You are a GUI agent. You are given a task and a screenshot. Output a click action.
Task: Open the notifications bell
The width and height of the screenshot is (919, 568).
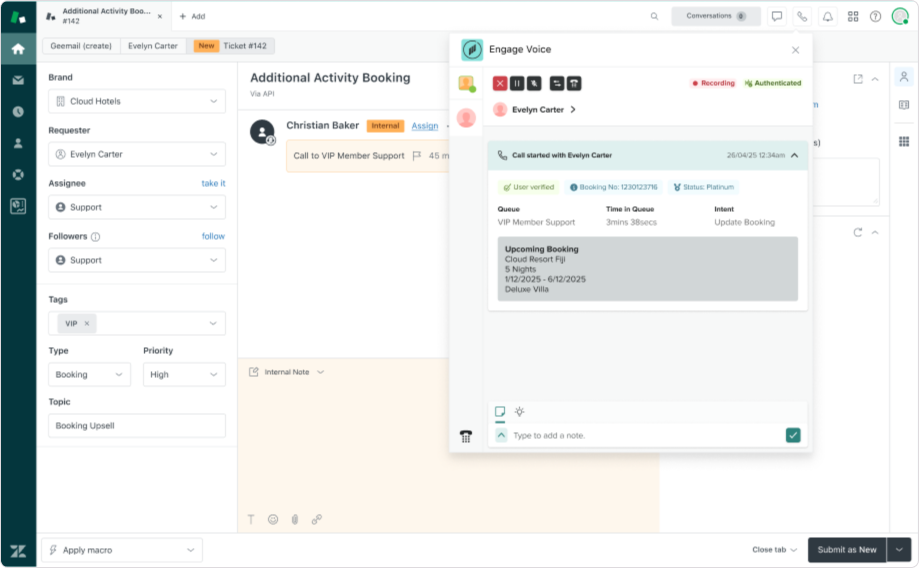828,16
